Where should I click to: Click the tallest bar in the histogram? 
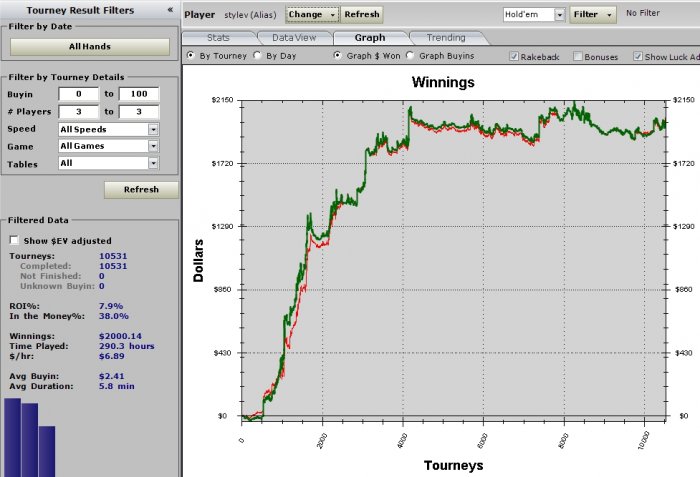pos(12,437)
